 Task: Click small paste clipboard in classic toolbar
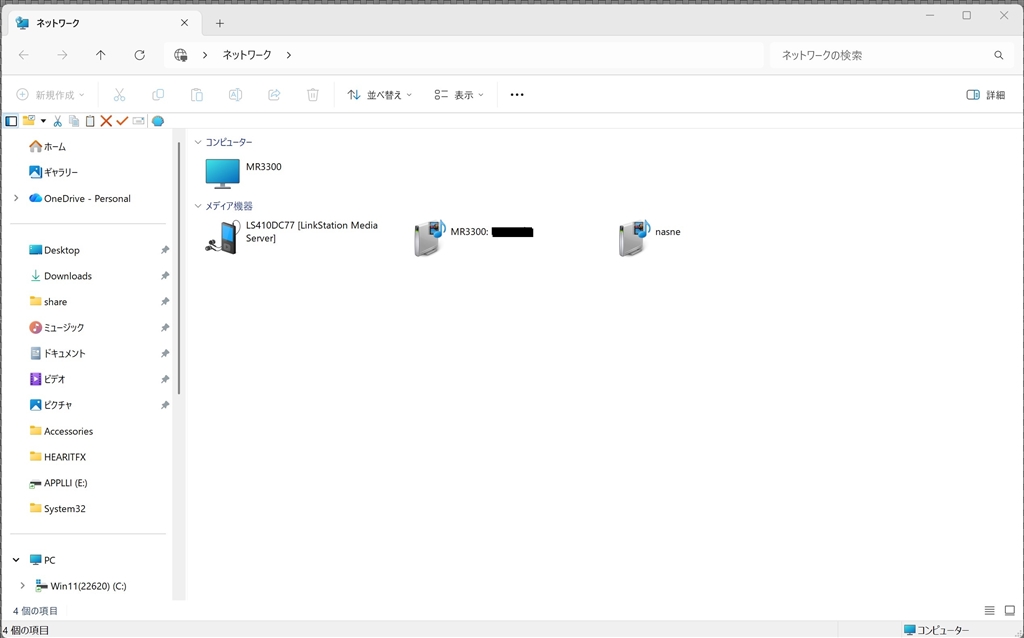(x=90, y=121)
